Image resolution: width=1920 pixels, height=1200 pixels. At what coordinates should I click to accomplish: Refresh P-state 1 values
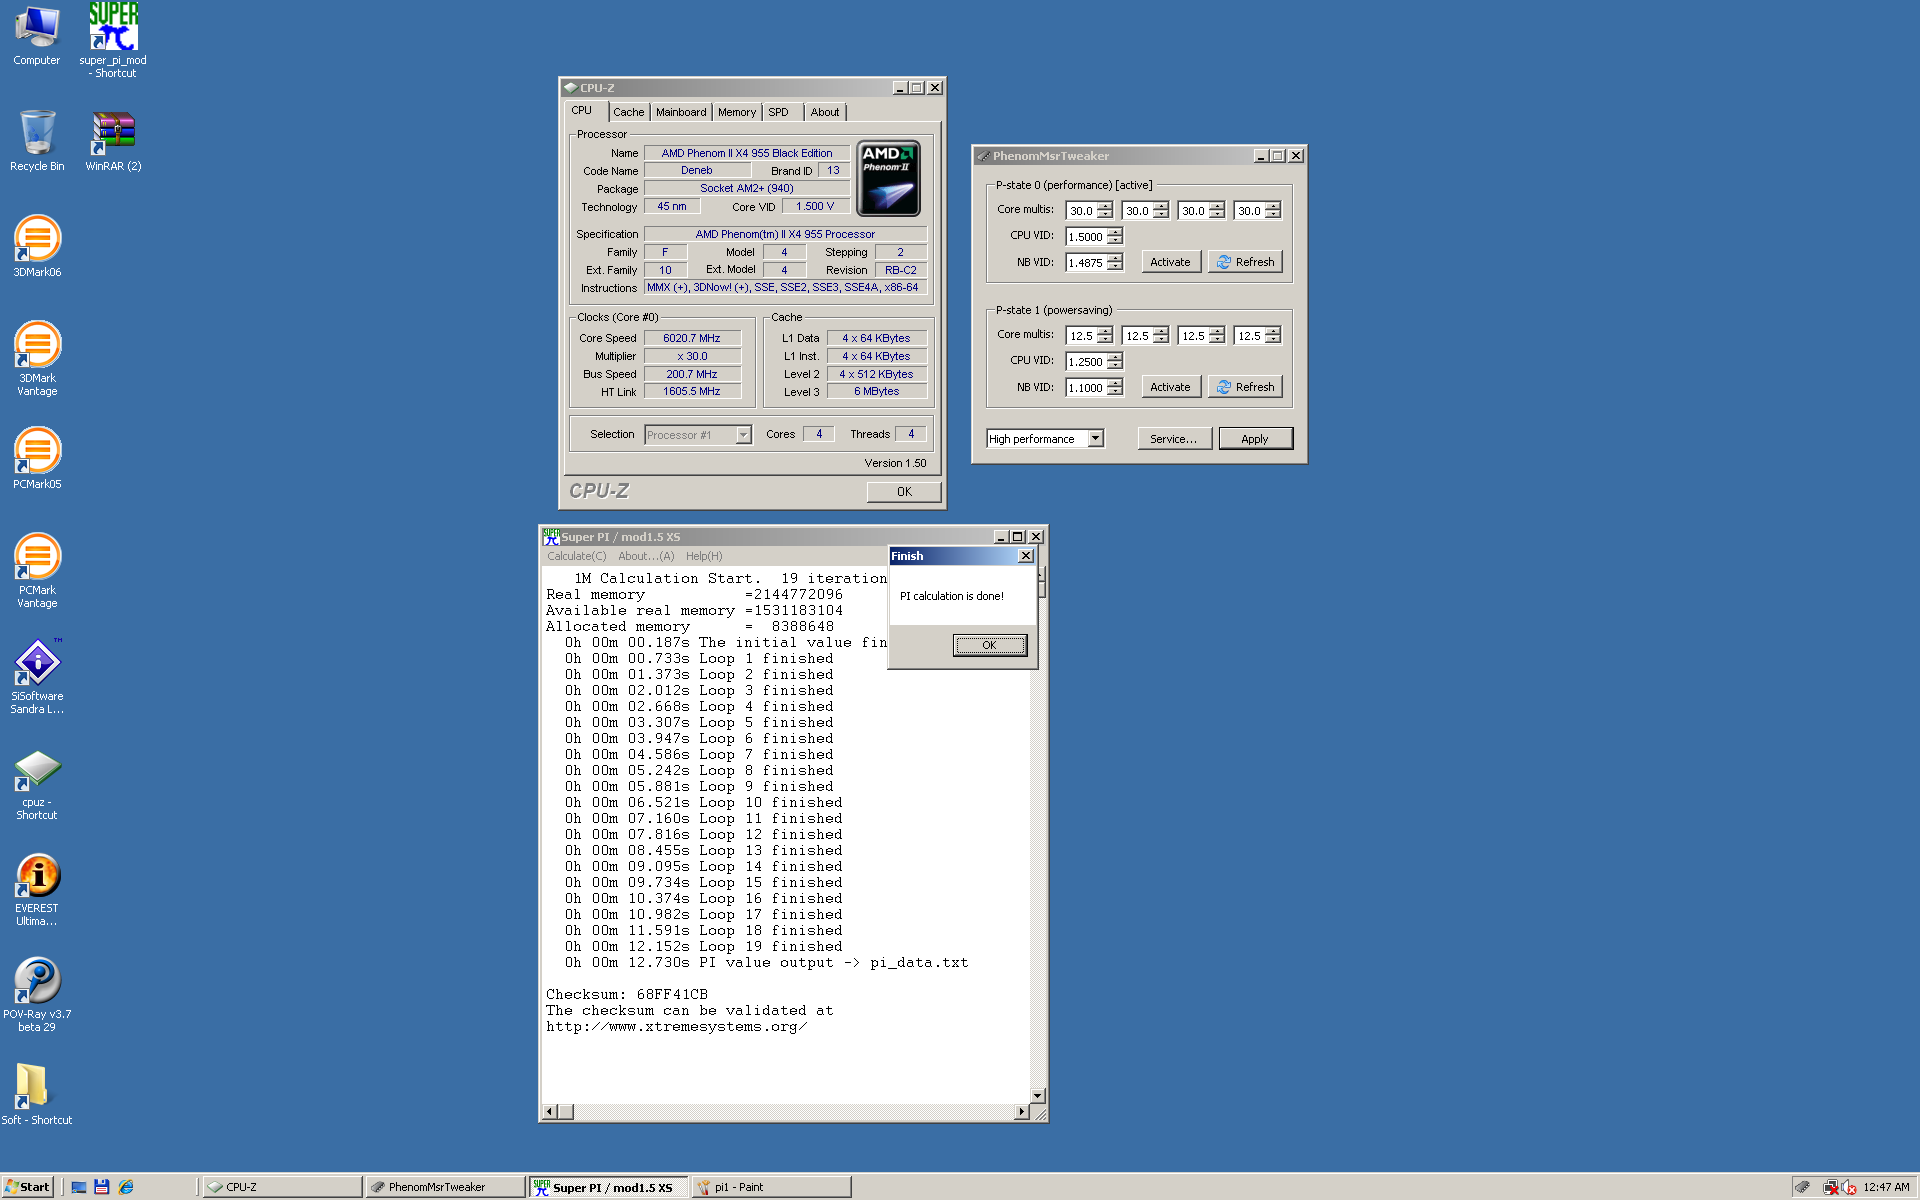(x=1245, y=387)
